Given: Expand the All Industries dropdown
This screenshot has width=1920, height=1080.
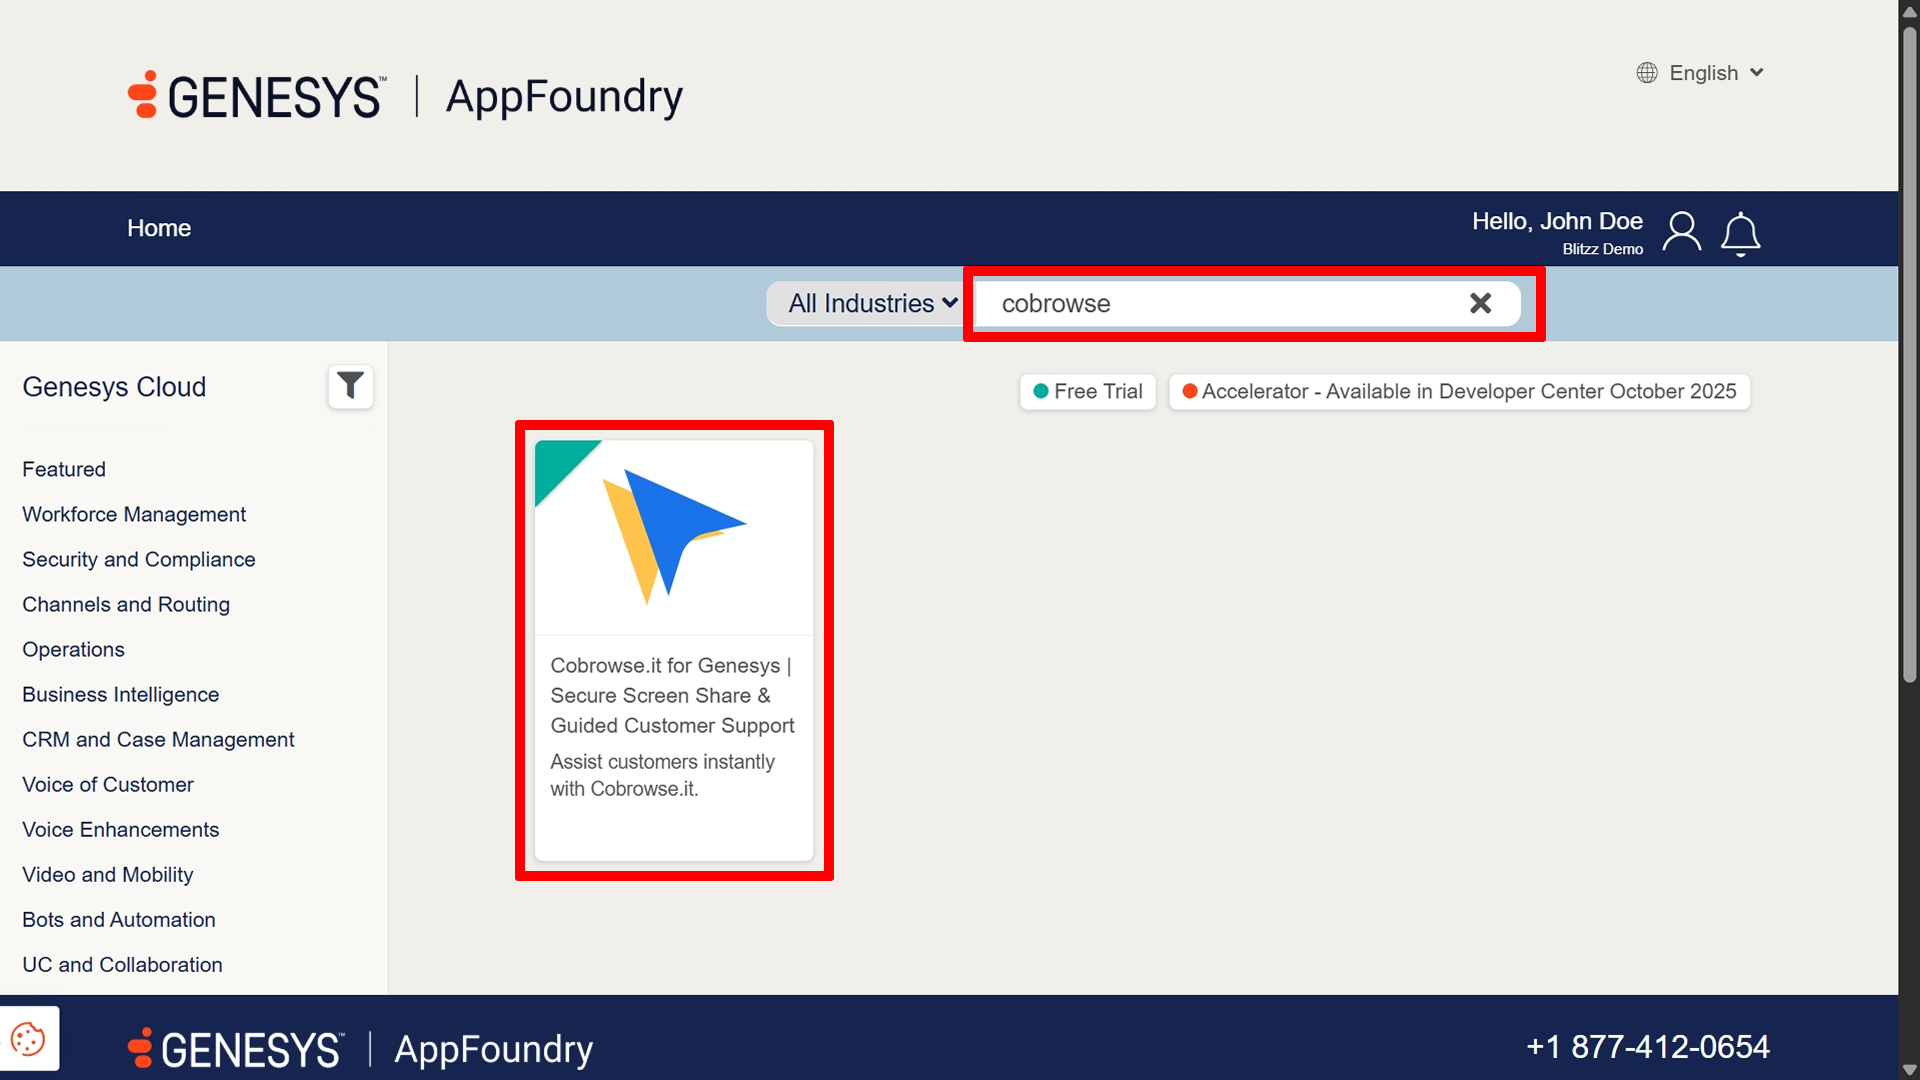Looking at the screenshot, I should [872, 303].
